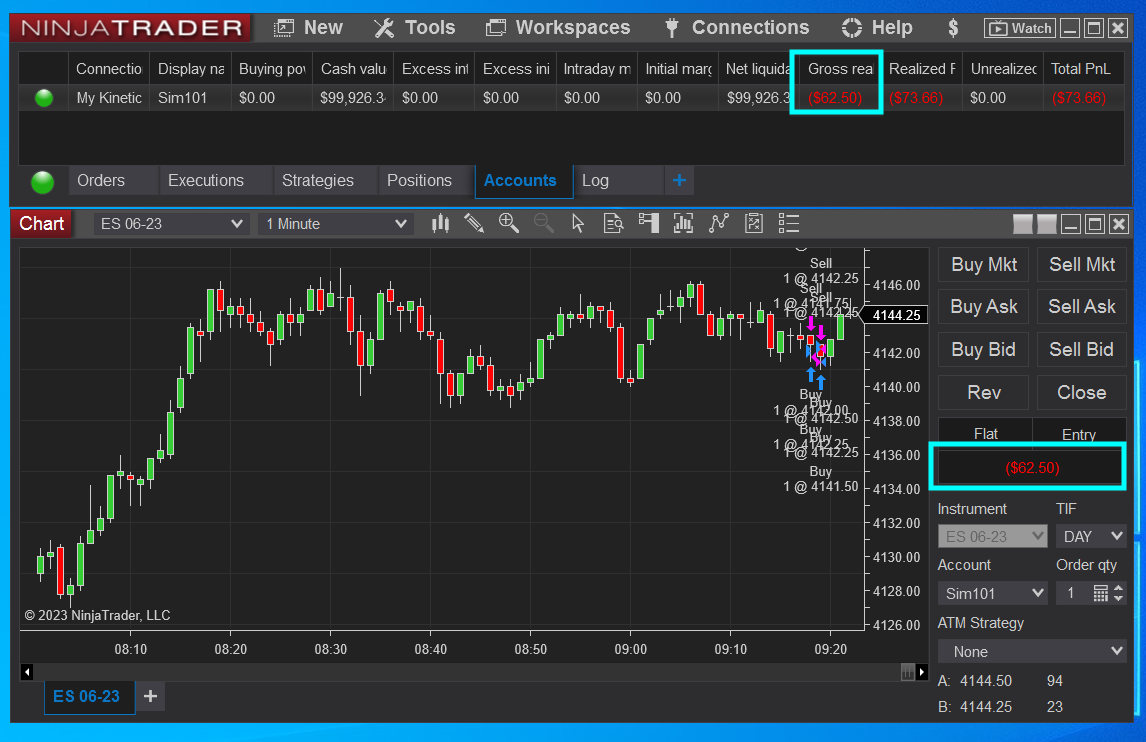Click the Buy Ask button
This screenshot has height=742, width=1146.
click(x=984, y=306)
